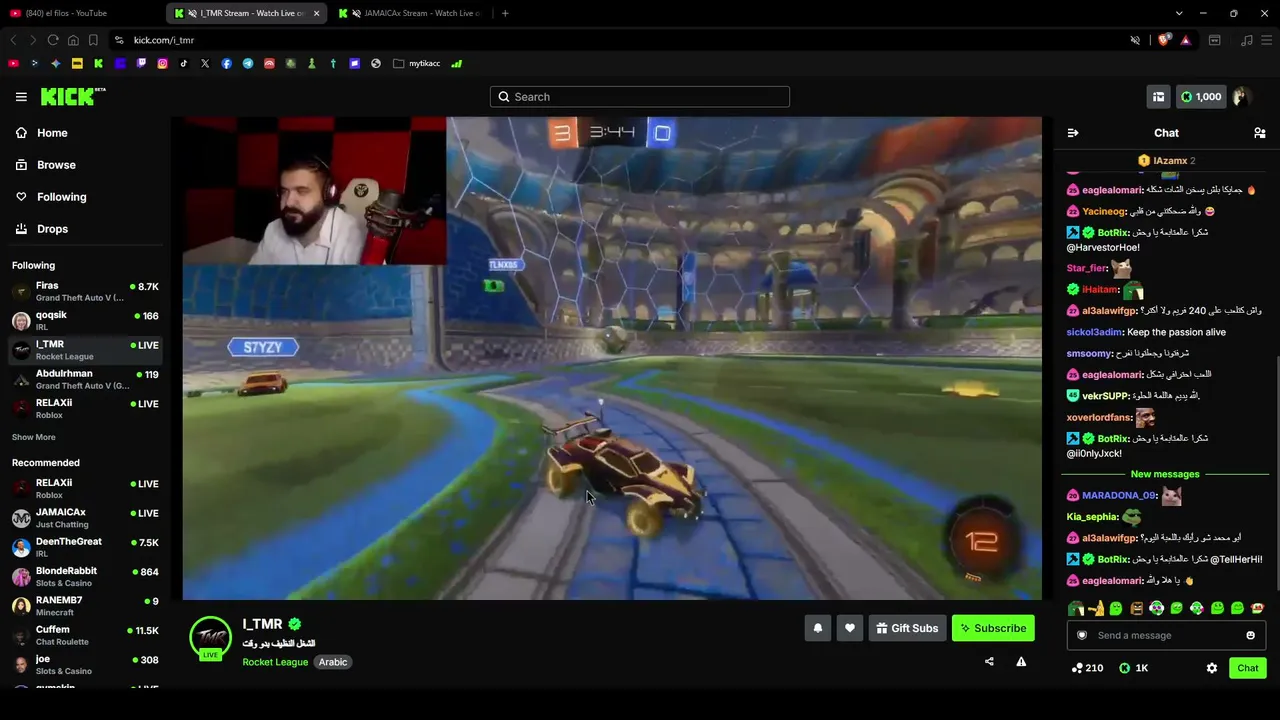
Task: Bookmark this page
Action: [x=93, y=40]
